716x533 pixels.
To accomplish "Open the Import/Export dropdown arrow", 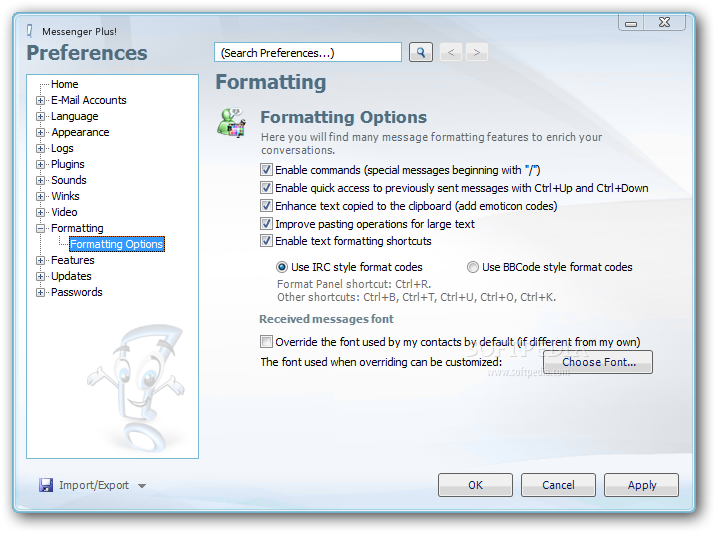I will [142, 486].
